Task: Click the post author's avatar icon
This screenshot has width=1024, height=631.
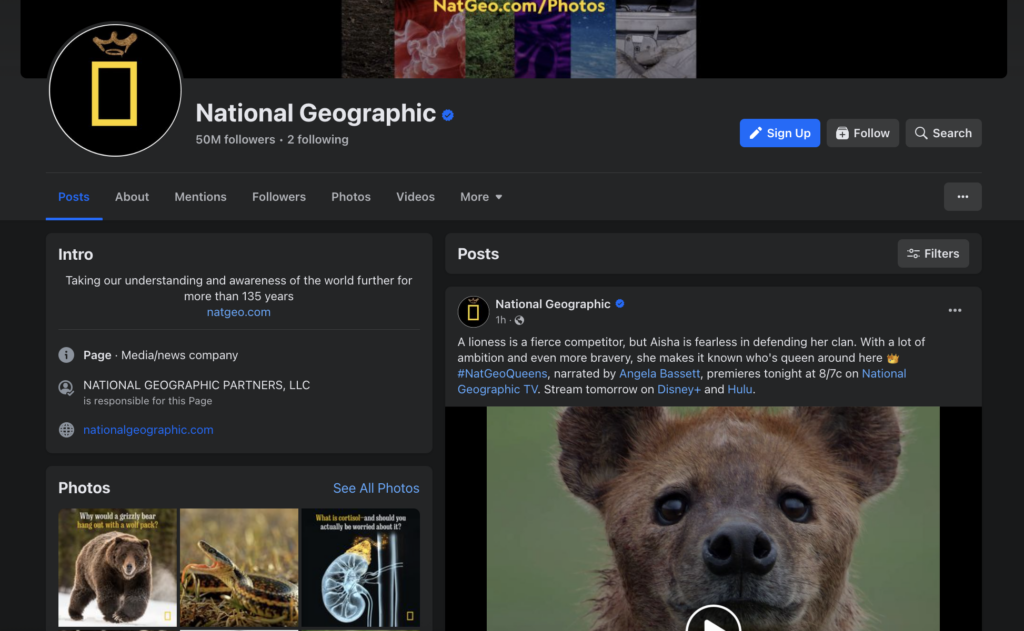Action: pyautogui.click(x=473, y=312)
